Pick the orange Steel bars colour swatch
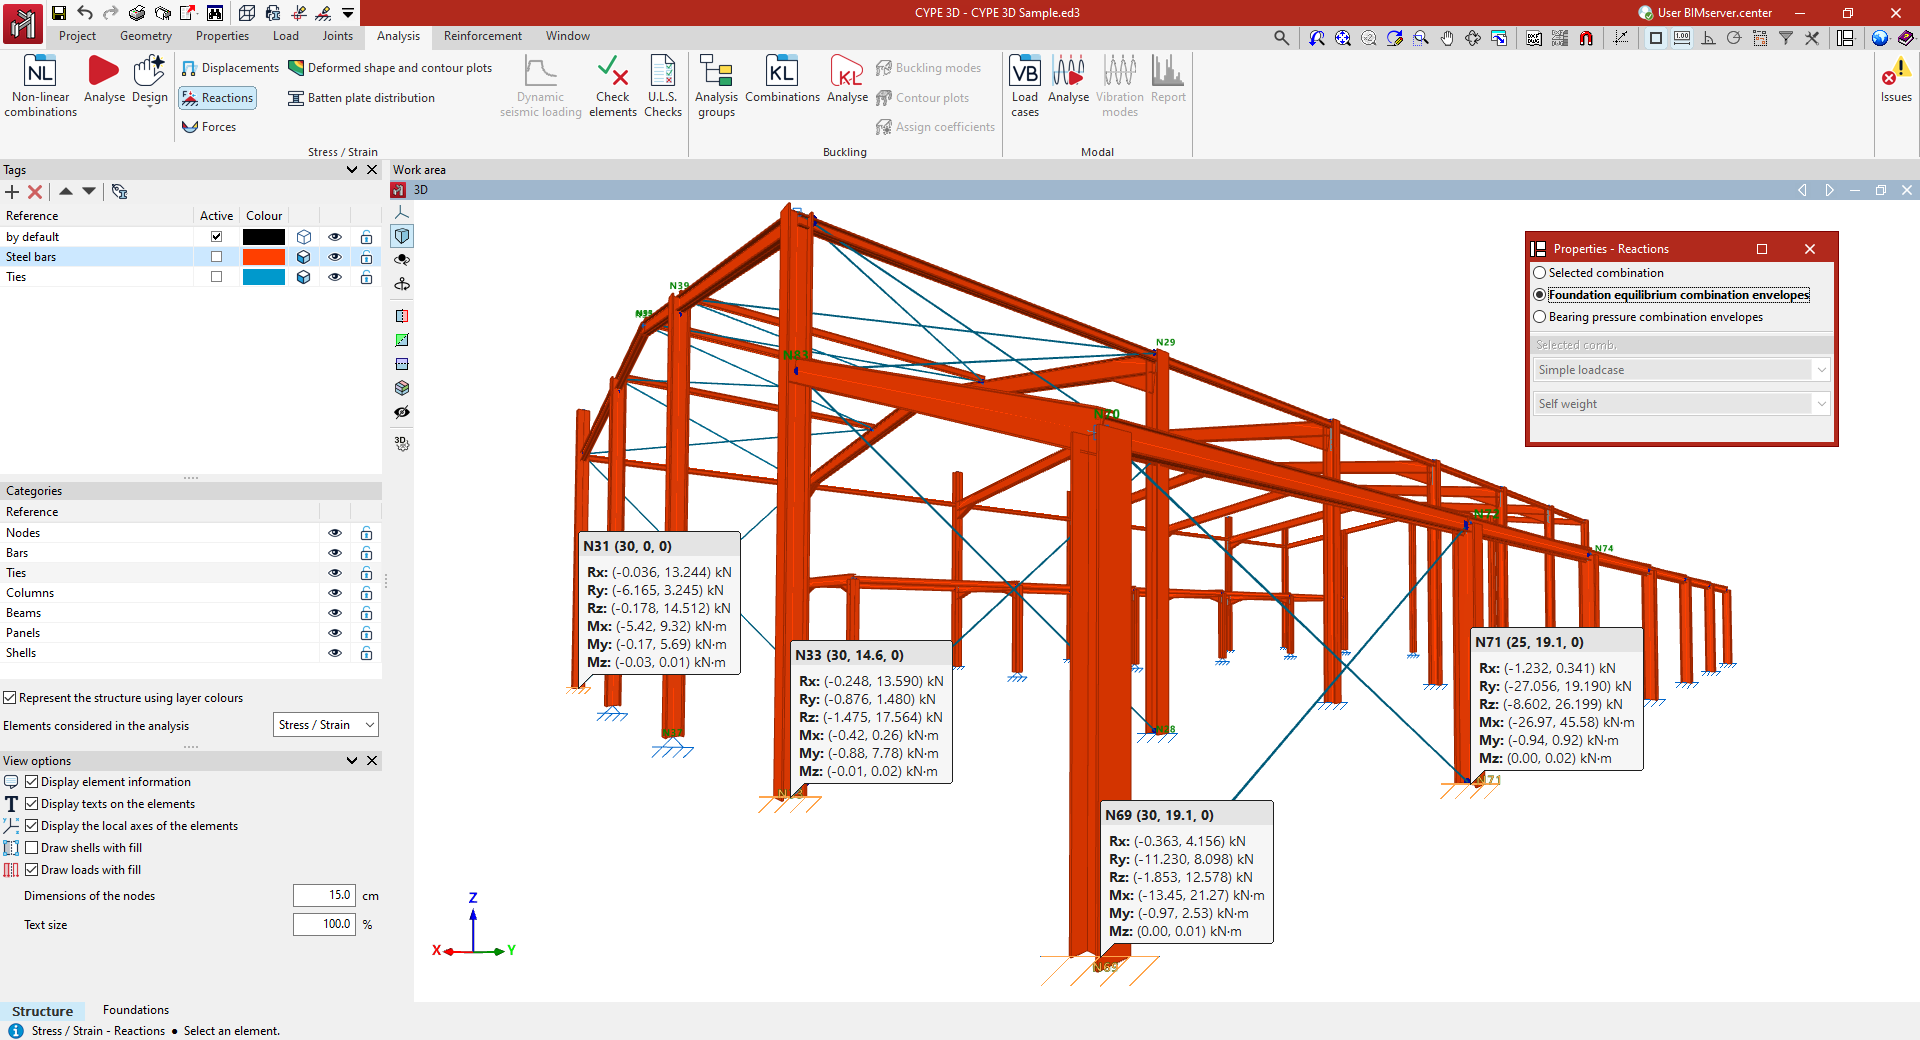Image resolution: width=1920 pixels, height=1040 pixels. 264,257
